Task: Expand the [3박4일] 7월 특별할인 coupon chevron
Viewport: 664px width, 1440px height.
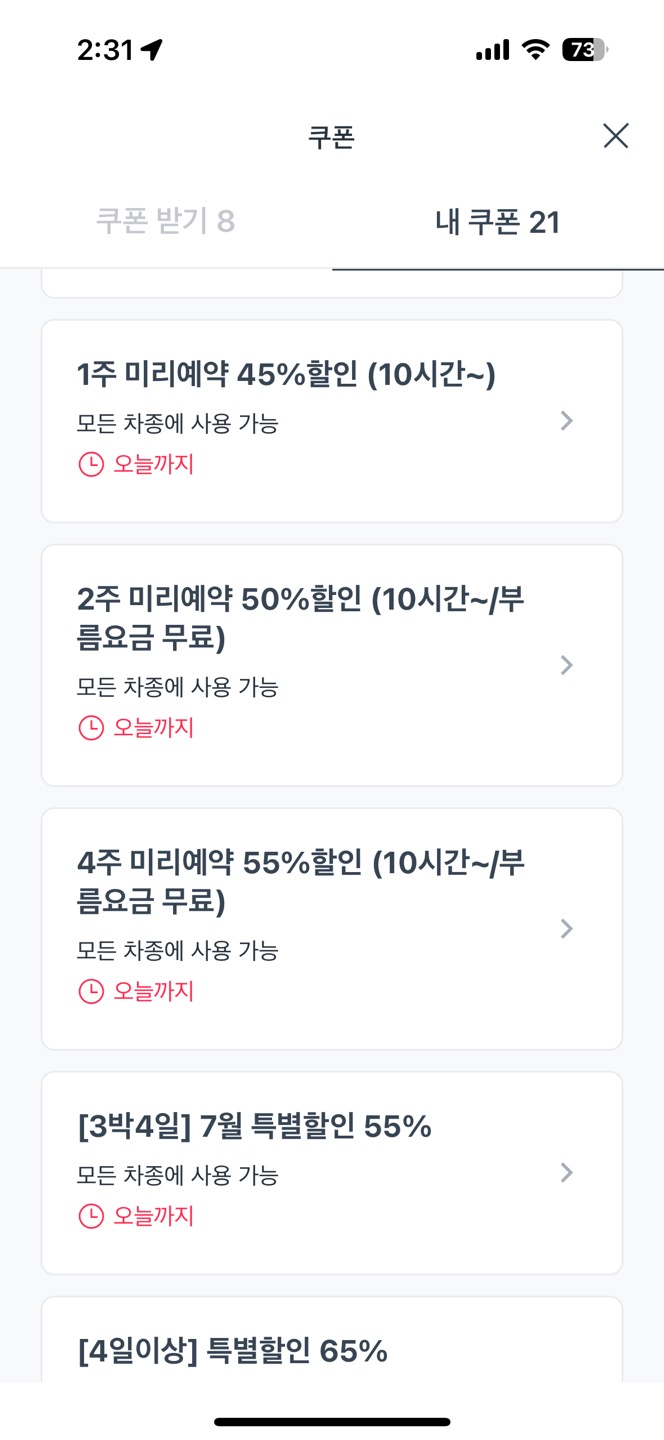Action: coord(567,1172)
